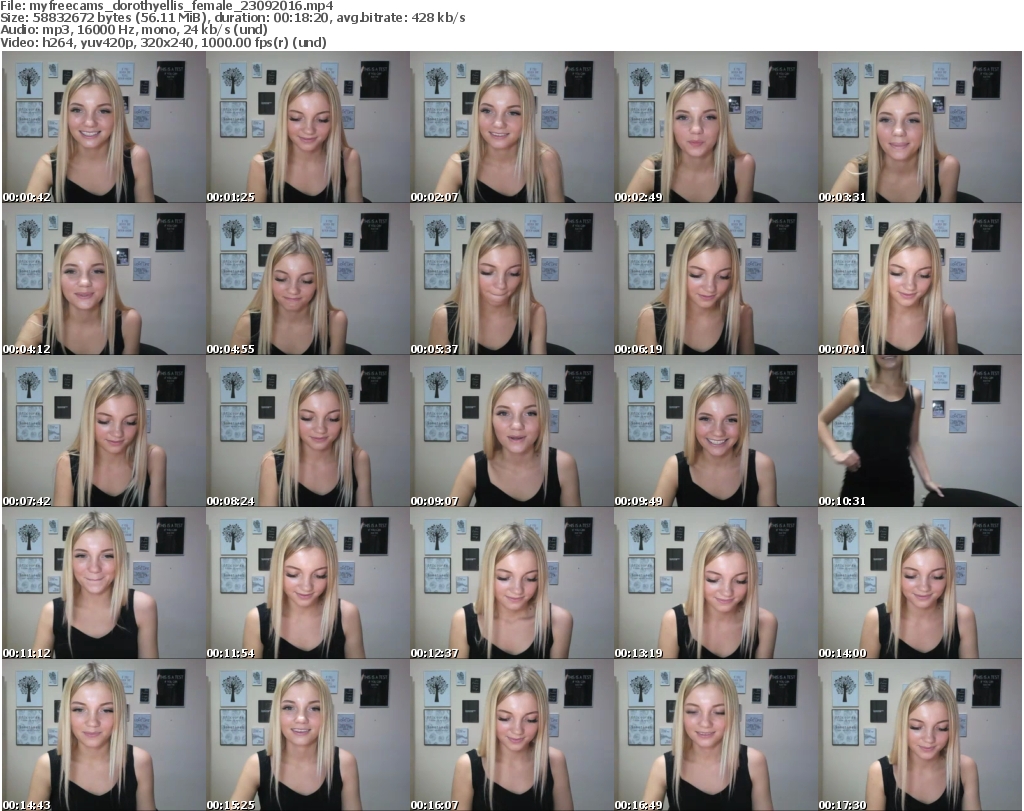
Task: Click the frame at 00:09:07
Action: (x=511, y=432)
